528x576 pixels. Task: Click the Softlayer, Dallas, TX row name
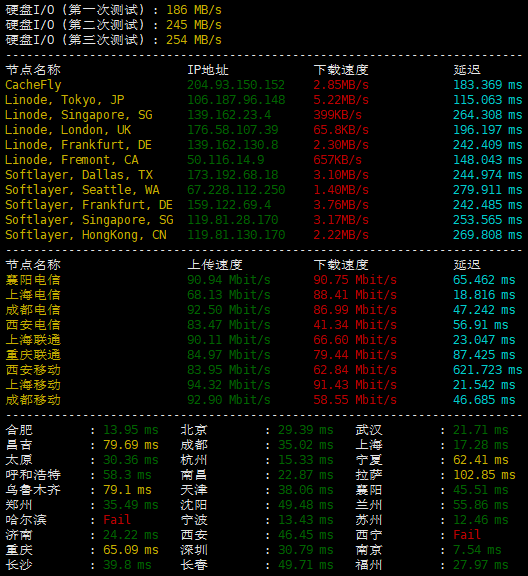click(x=79, y=175)
